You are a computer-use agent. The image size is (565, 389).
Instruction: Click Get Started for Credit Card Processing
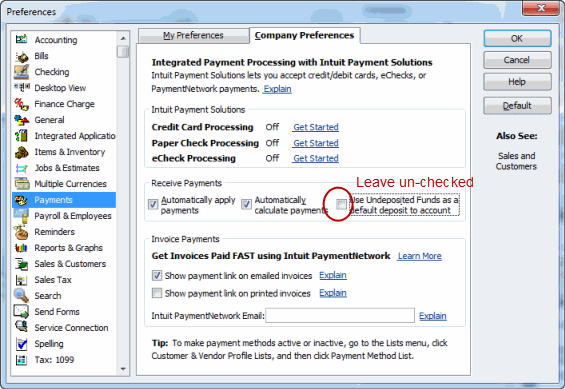(x=316, y=127)
